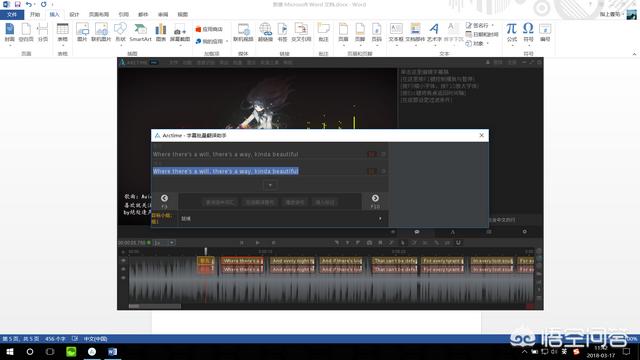Screen dimensions: 640x360
Task: Click the horizontal scrollbar beneath the waveform
Action: (154, 306)
